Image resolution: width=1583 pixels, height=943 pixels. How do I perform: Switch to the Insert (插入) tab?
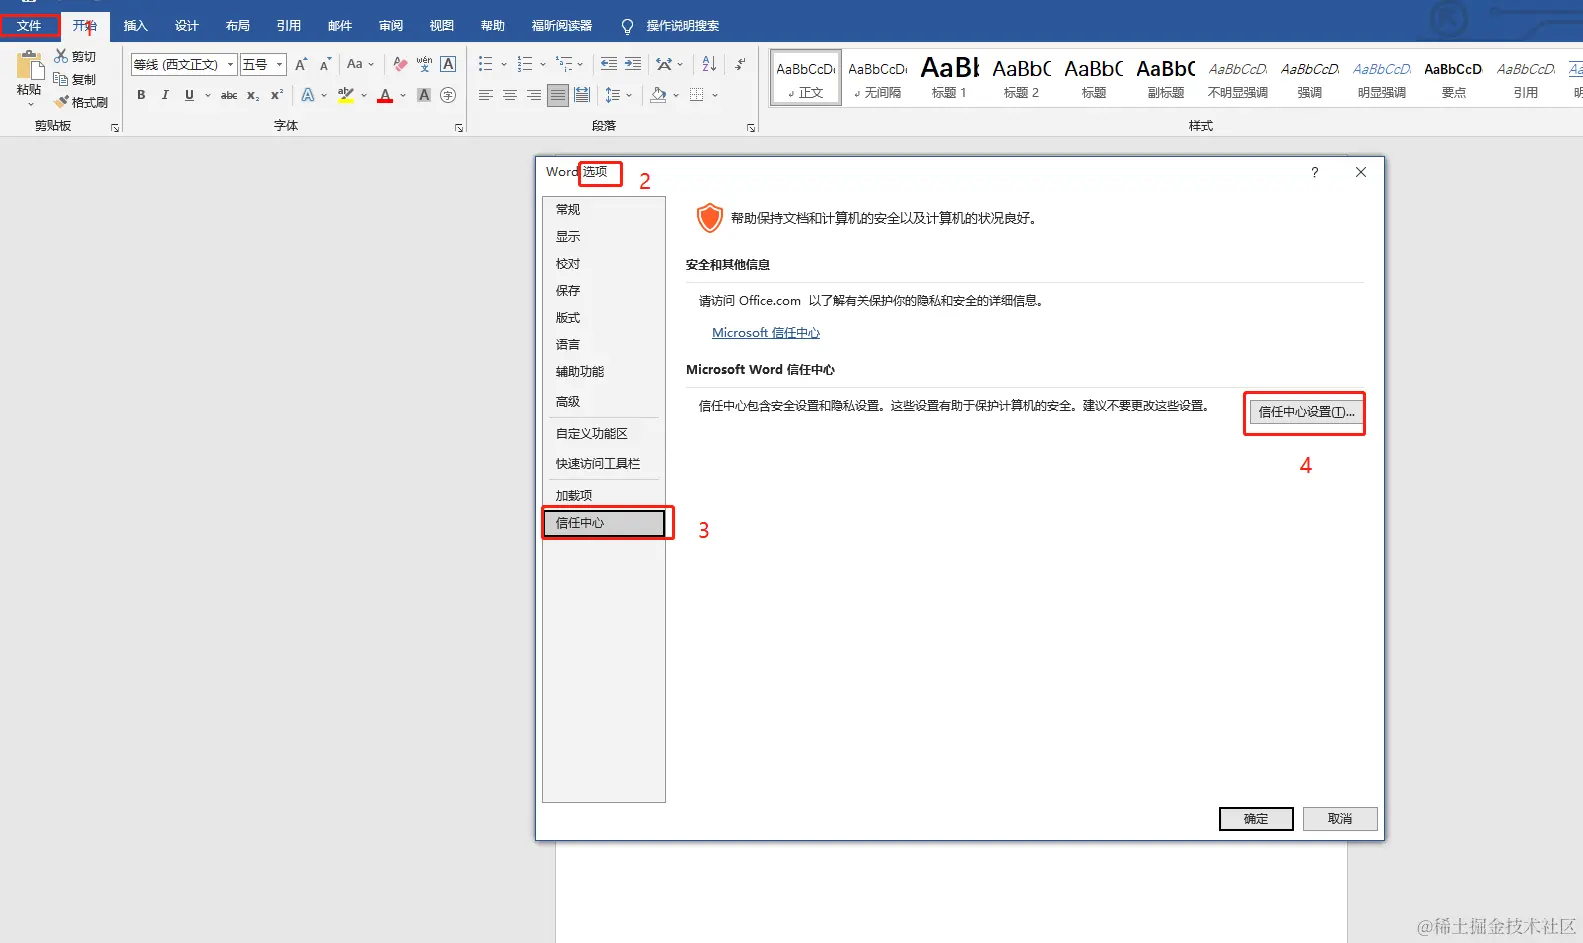pyautogui.click(x=135, y=26)
